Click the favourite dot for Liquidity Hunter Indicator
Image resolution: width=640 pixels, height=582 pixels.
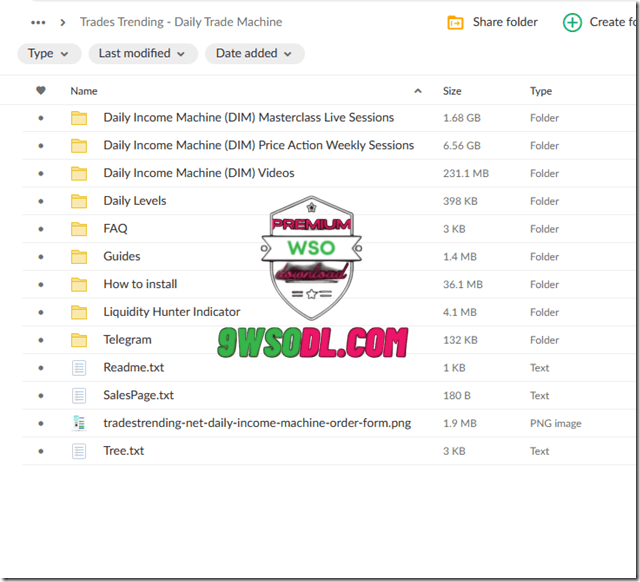coord(41,312)
